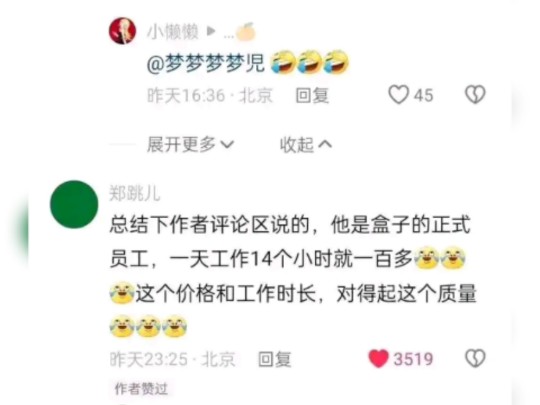Open 小懒懒 username link

[x=173, y=32]
